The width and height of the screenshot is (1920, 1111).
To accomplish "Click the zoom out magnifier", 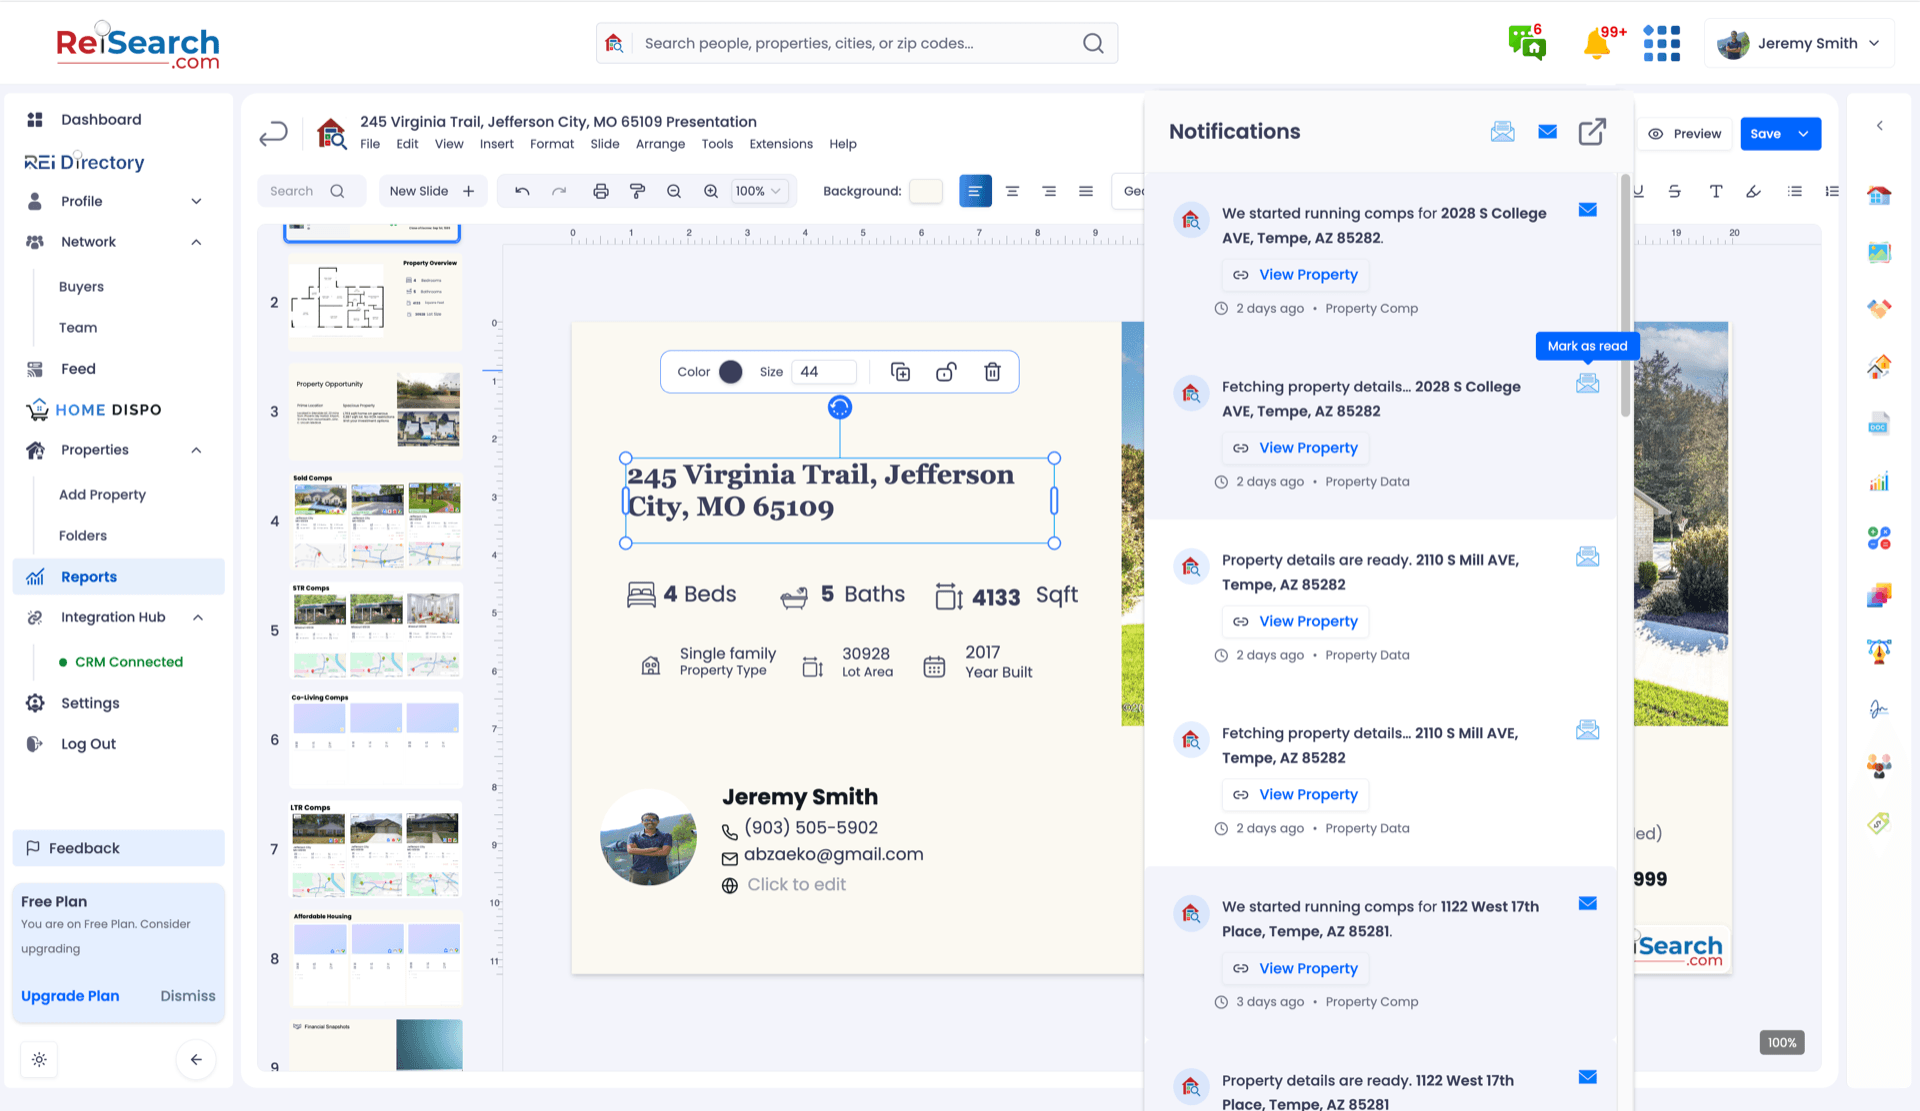I will [x=674, y=191].
